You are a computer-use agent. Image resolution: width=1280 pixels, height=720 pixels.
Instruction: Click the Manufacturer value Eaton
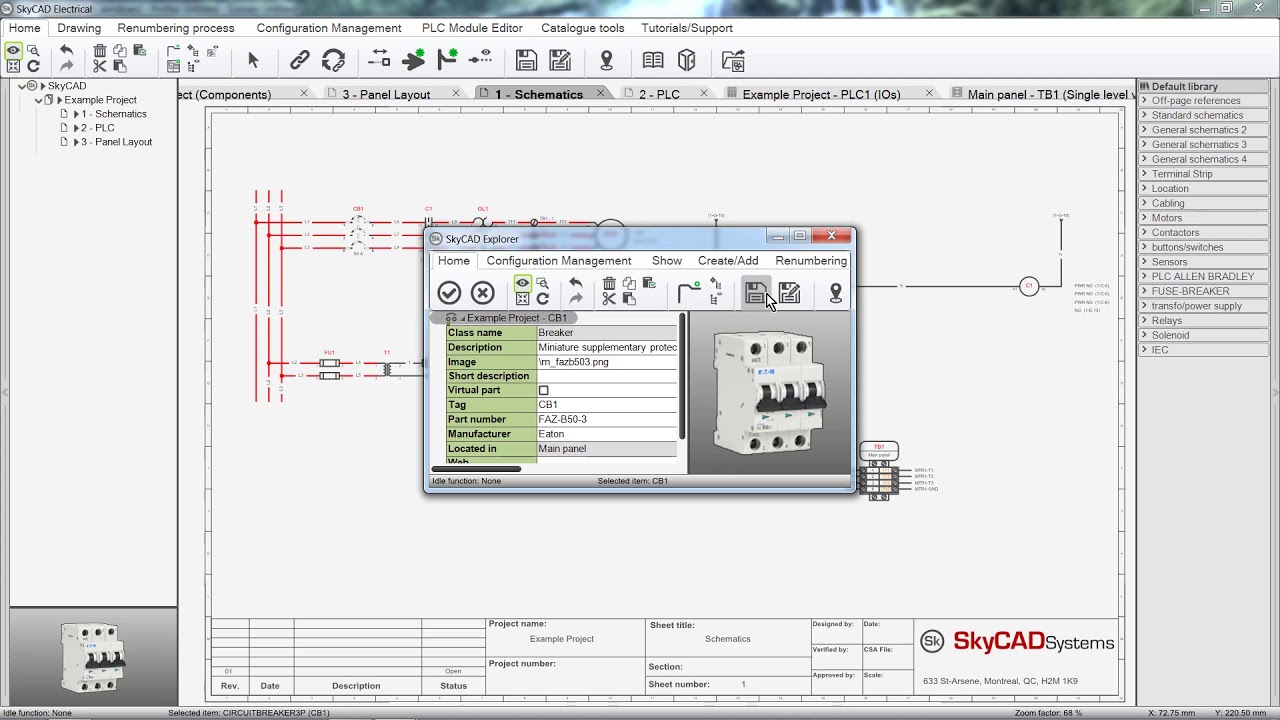607,434
